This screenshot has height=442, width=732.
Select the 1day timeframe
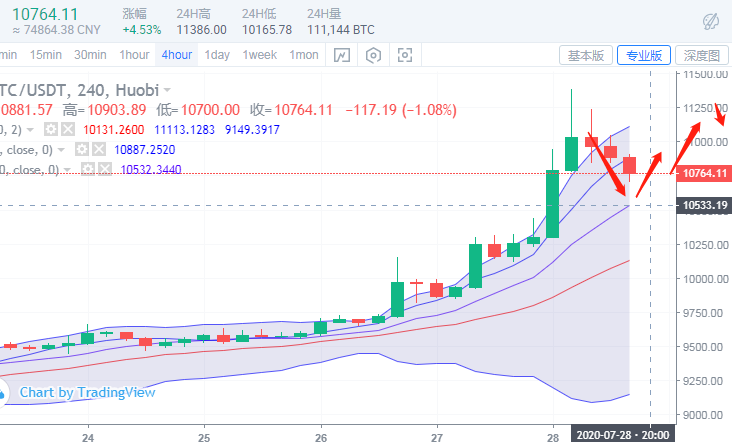[x=217, y=55]
